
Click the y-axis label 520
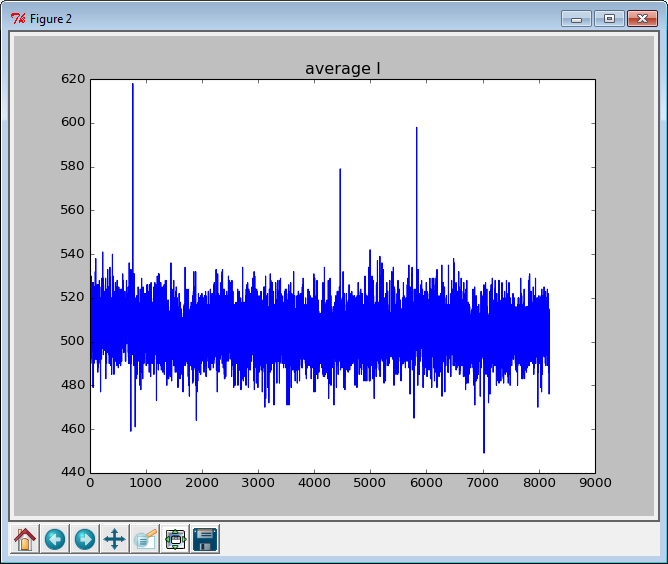tap(73, 297)
